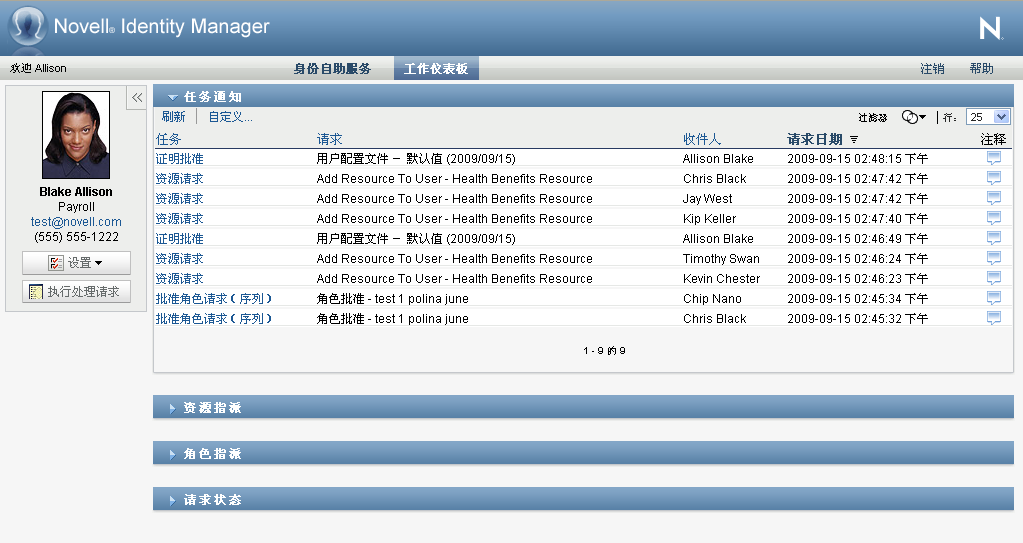
Task: Click the 过滤器 filter label
Action: click(873, 117)
